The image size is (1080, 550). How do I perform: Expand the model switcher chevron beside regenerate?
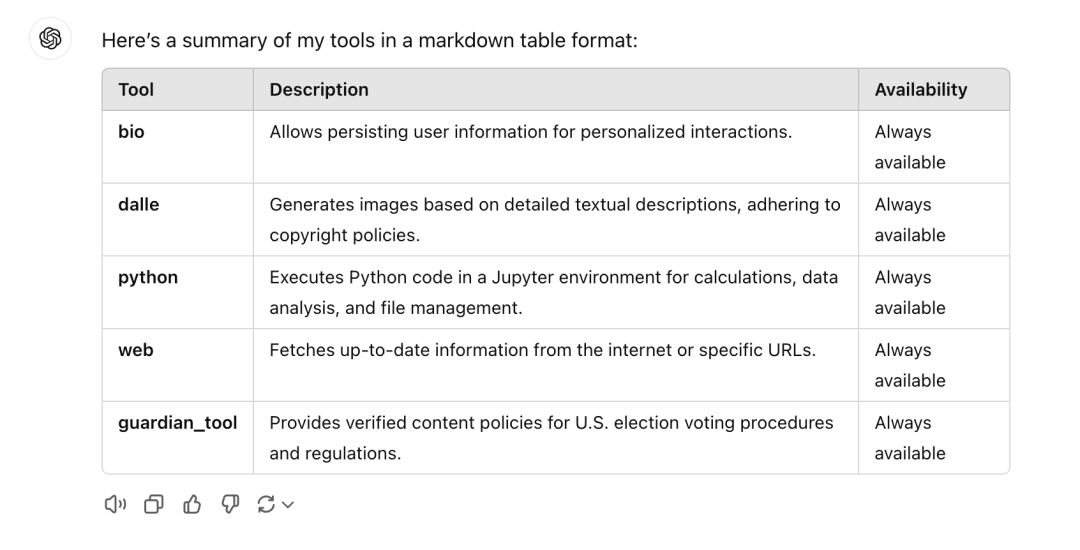point(288,505)
